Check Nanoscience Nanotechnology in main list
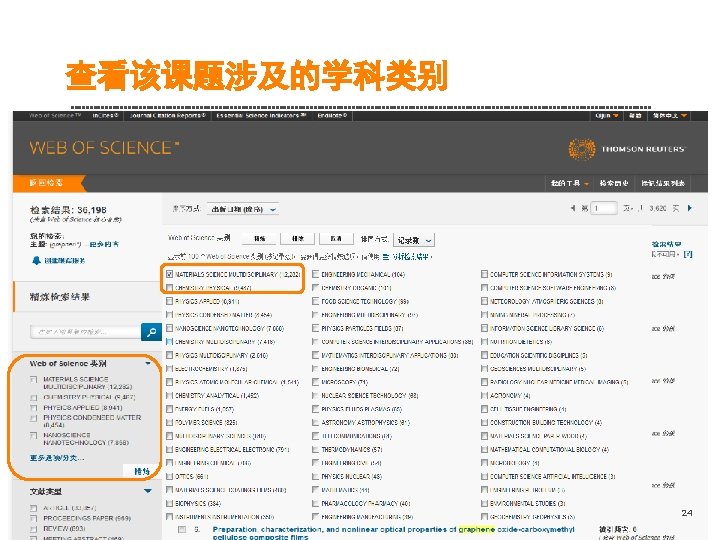 [169, 328]
